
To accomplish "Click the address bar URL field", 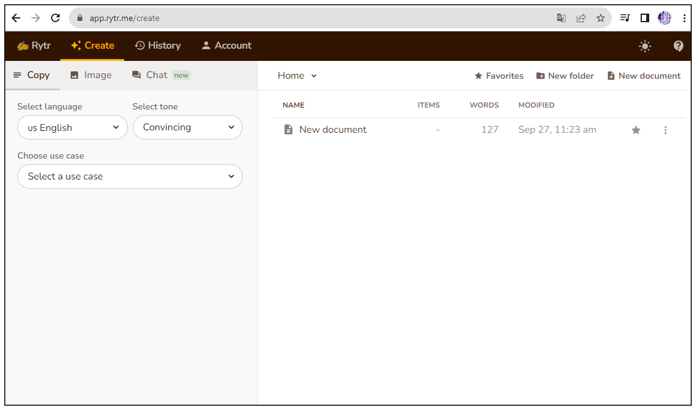I will [300, 18].
